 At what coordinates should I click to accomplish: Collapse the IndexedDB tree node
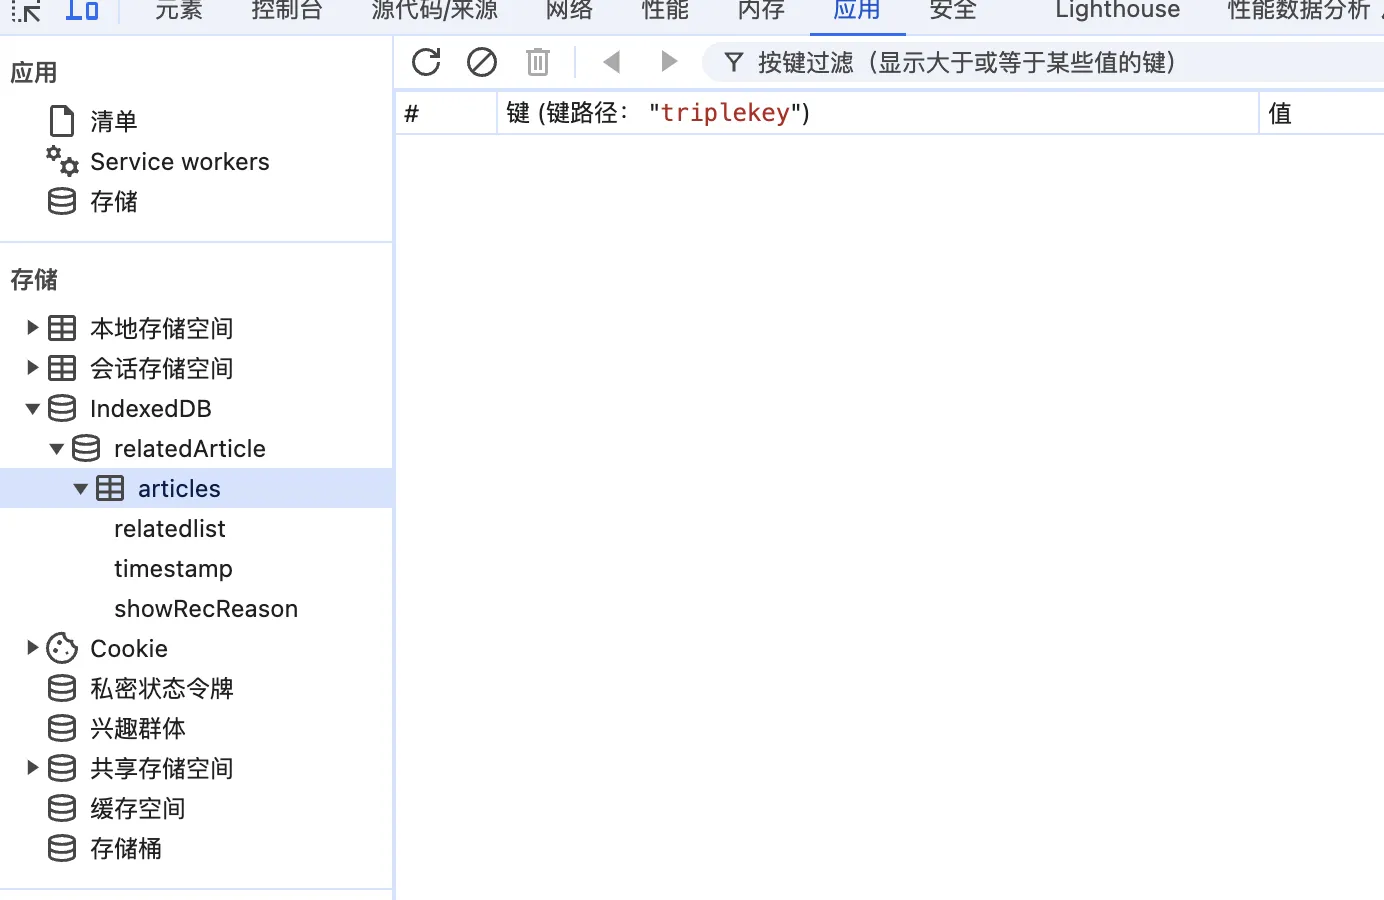click(32, 408)
